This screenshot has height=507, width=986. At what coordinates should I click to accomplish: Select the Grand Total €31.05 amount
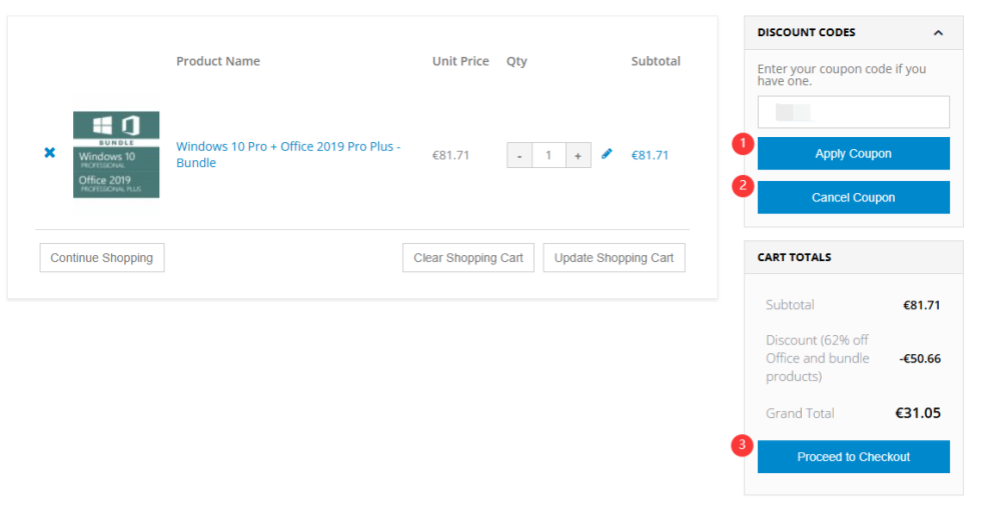coord(918,413)
